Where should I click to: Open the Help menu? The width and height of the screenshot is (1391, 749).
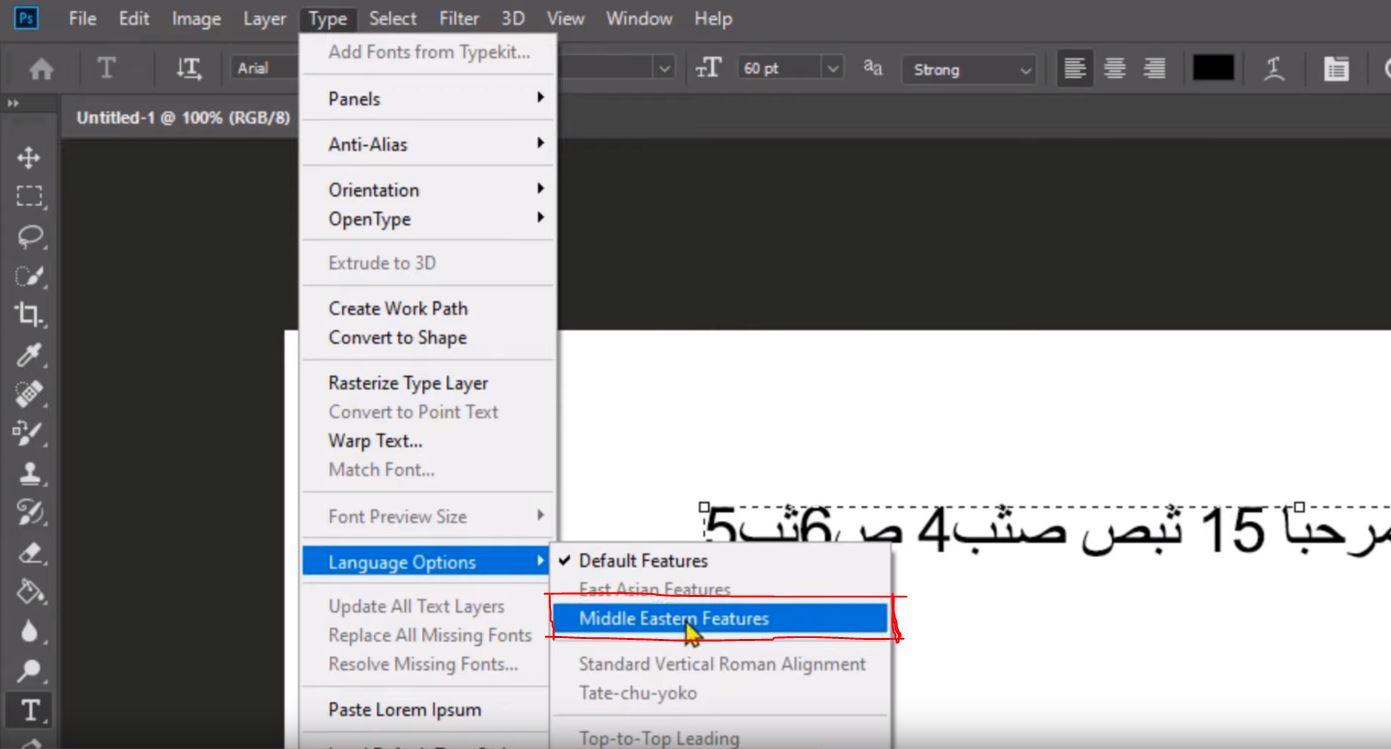[713, 18]
